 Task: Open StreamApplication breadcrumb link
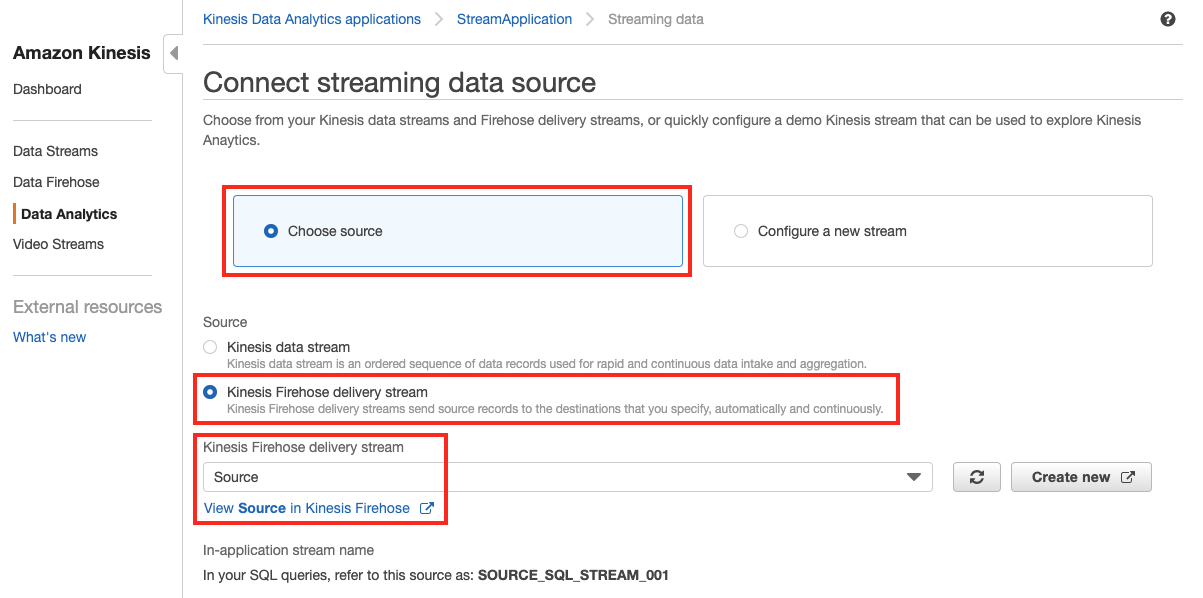coord(514,19)
